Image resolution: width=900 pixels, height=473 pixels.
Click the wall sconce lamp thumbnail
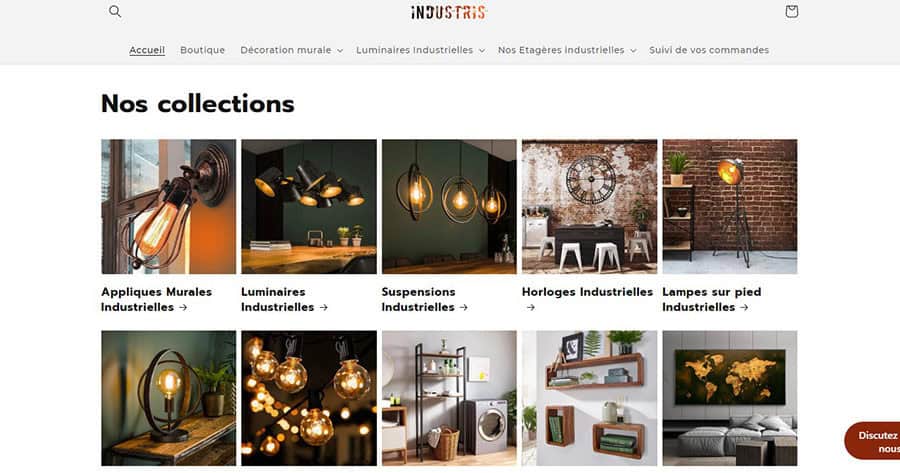(169, 207)
